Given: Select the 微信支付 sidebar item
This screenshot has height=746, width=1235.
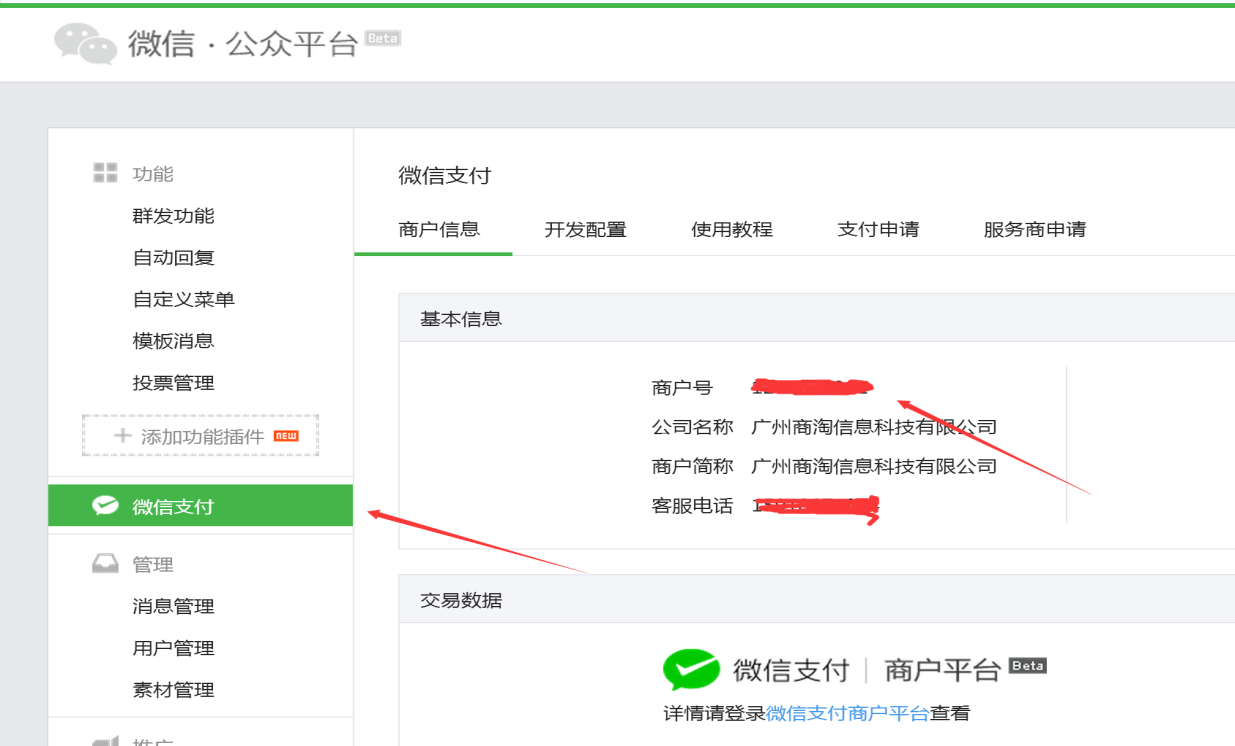Looking at the screenshot, I should (201, 506).
